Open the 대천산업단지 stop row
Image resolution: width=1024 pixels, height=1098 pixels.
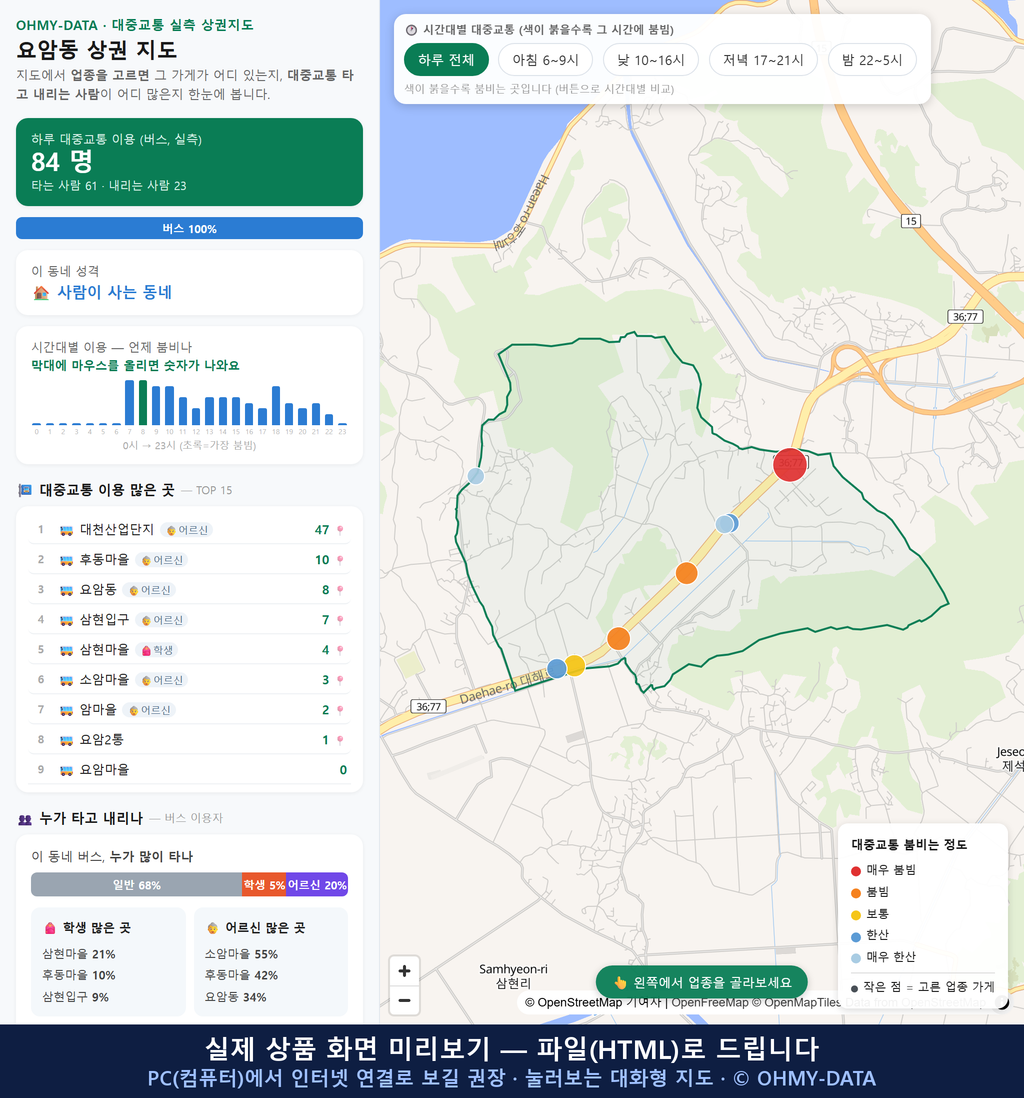[189, 530]
